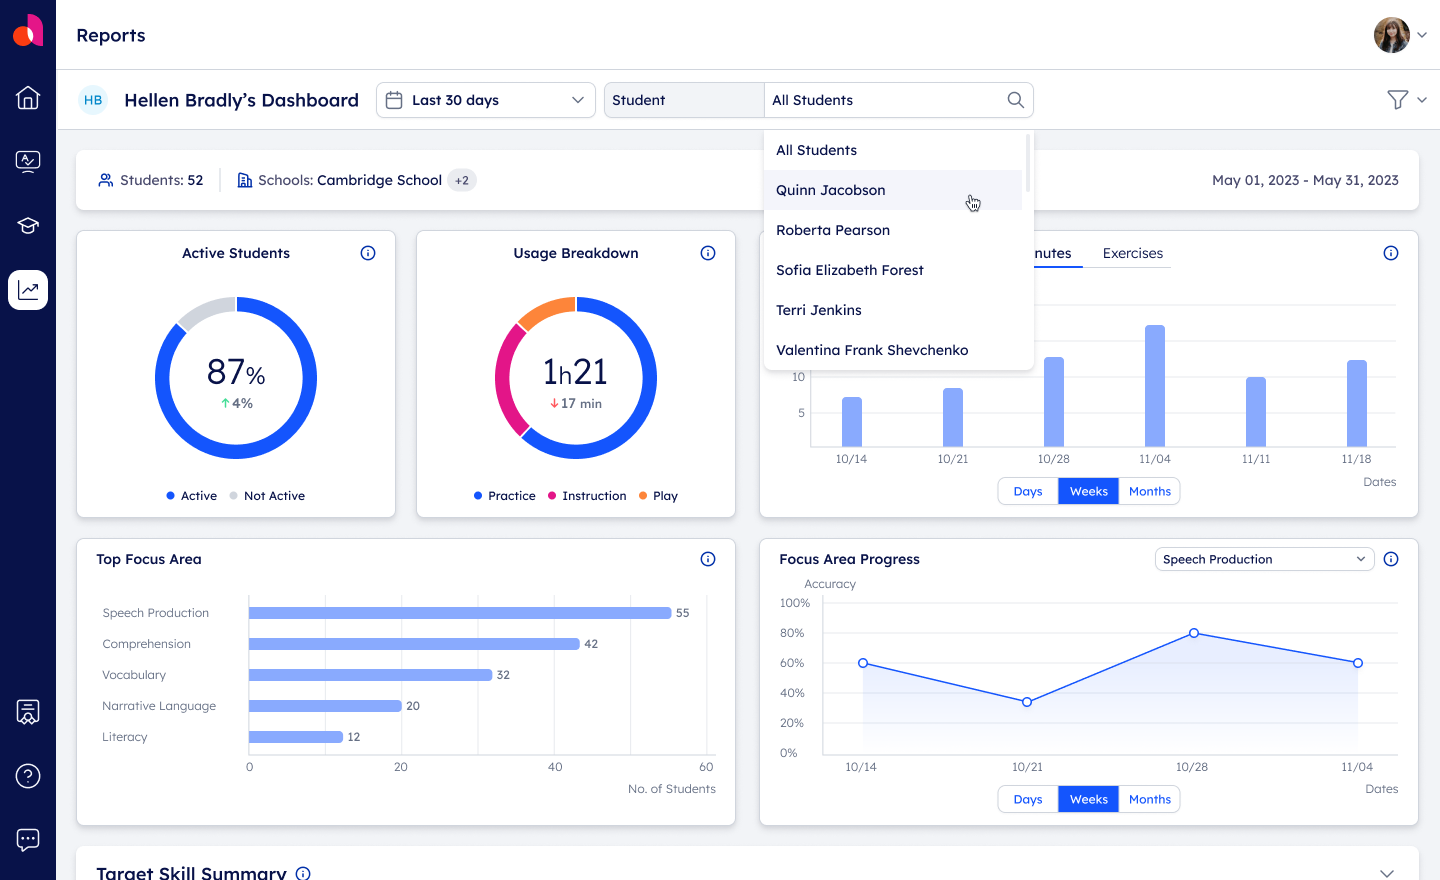
Task: Open the Home sidebar icon
Action: click(x=28, y=97)
